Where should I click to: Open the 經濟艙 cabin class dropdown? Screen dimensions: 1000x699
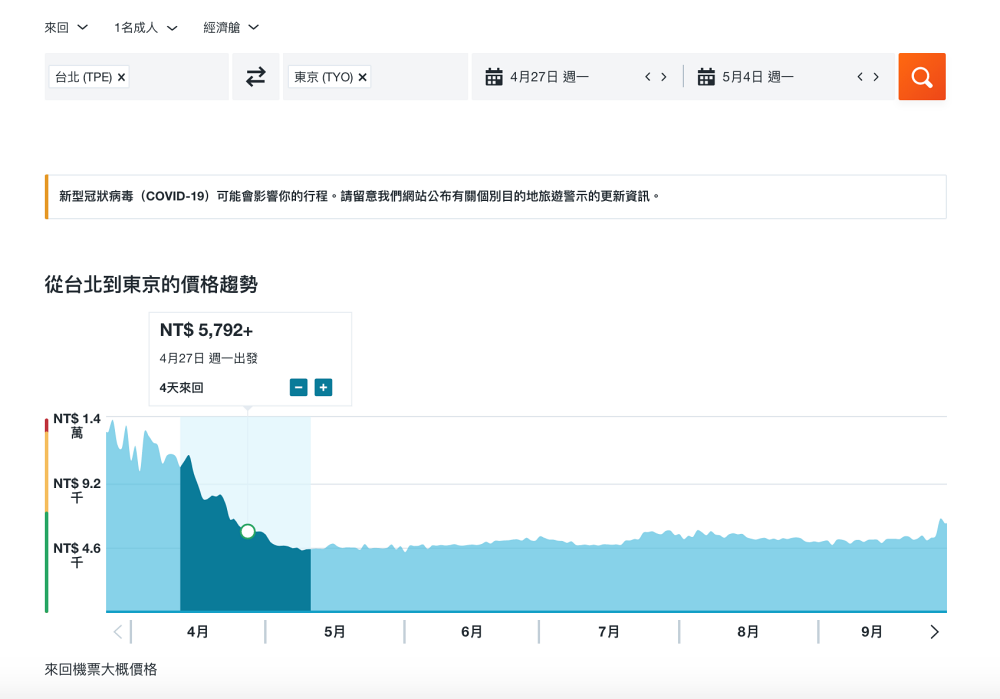[231, 27]
